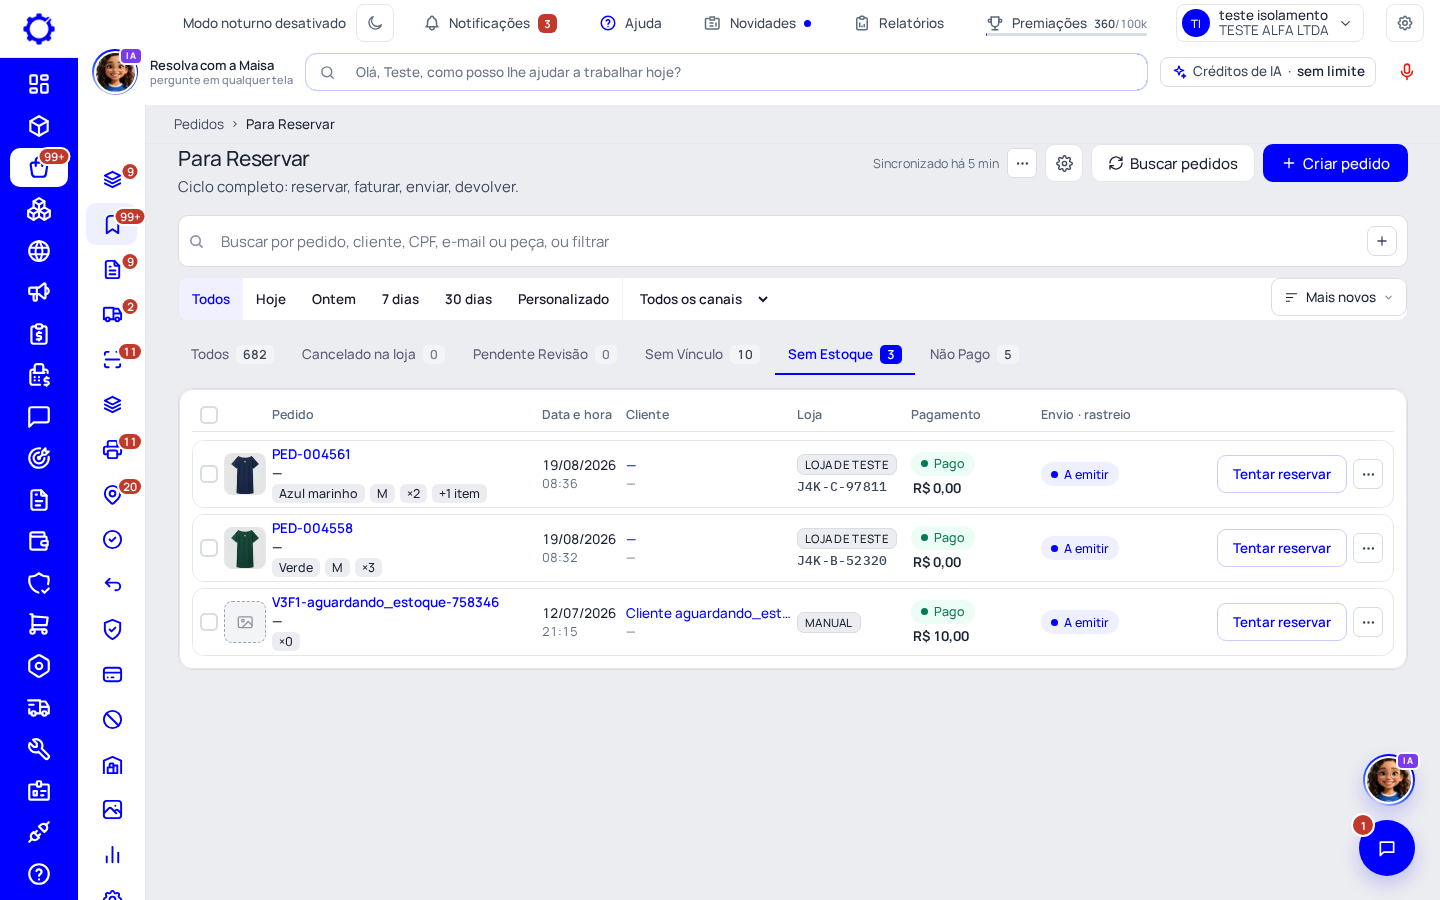The height and width of the screenshot is (900, 1440).
Task: Open the Mais novos sort dropdown
Action: click(x=1338, y=297)
